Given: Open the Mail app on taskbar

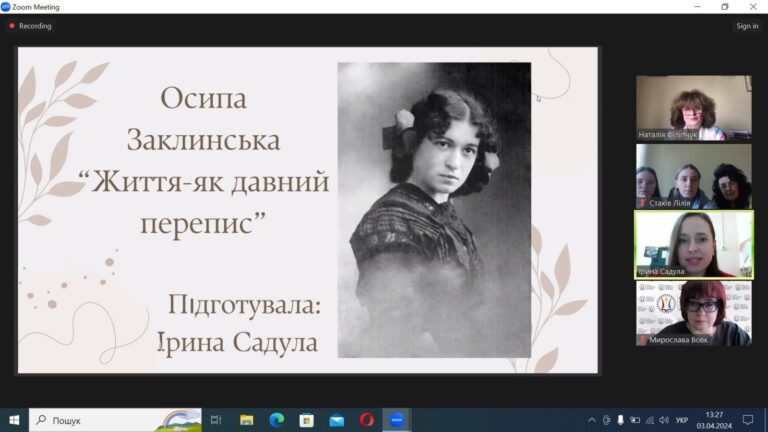Looking at the screenshot, I should [336, 420].
